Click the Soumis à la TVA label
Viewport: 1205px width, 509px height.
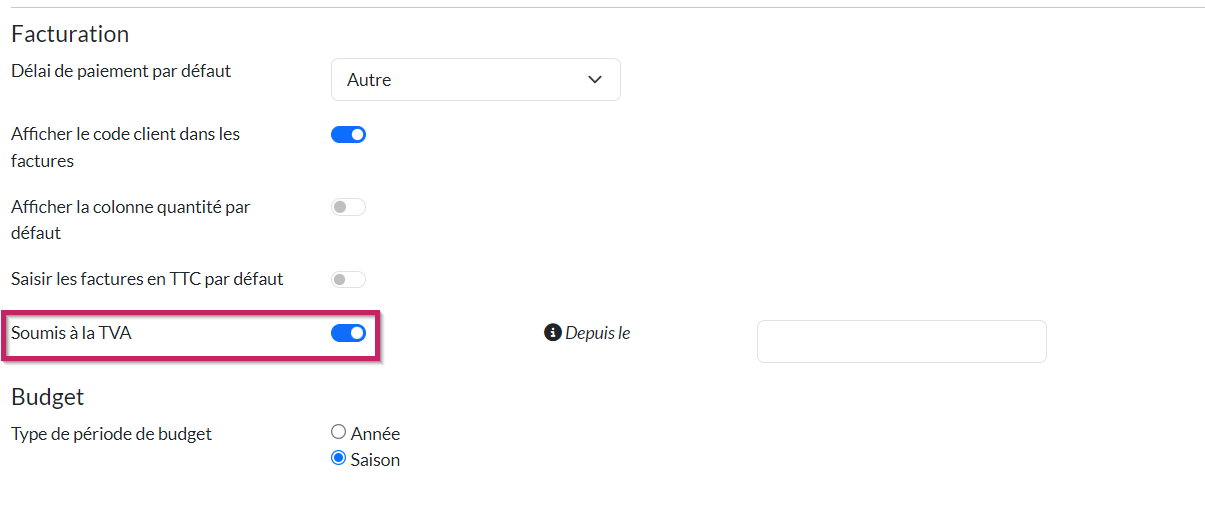tap(71, 333)
